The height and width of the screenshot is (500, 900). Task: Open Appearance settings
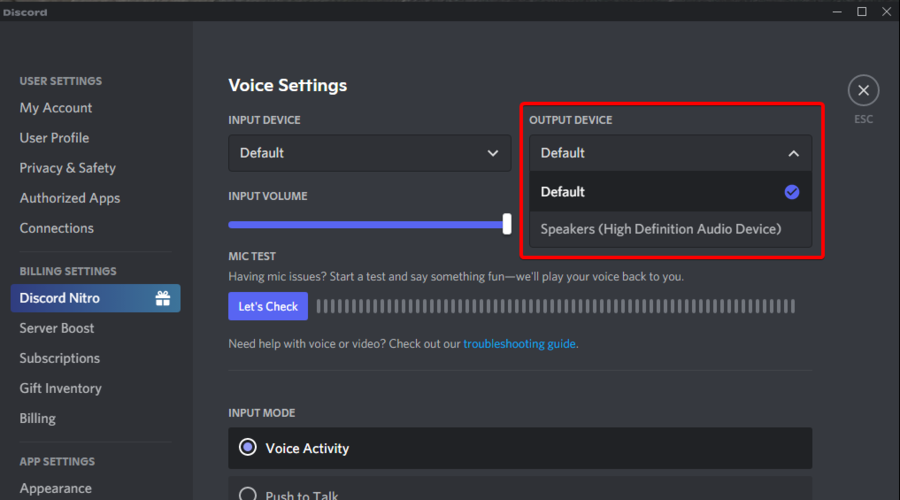56,489
